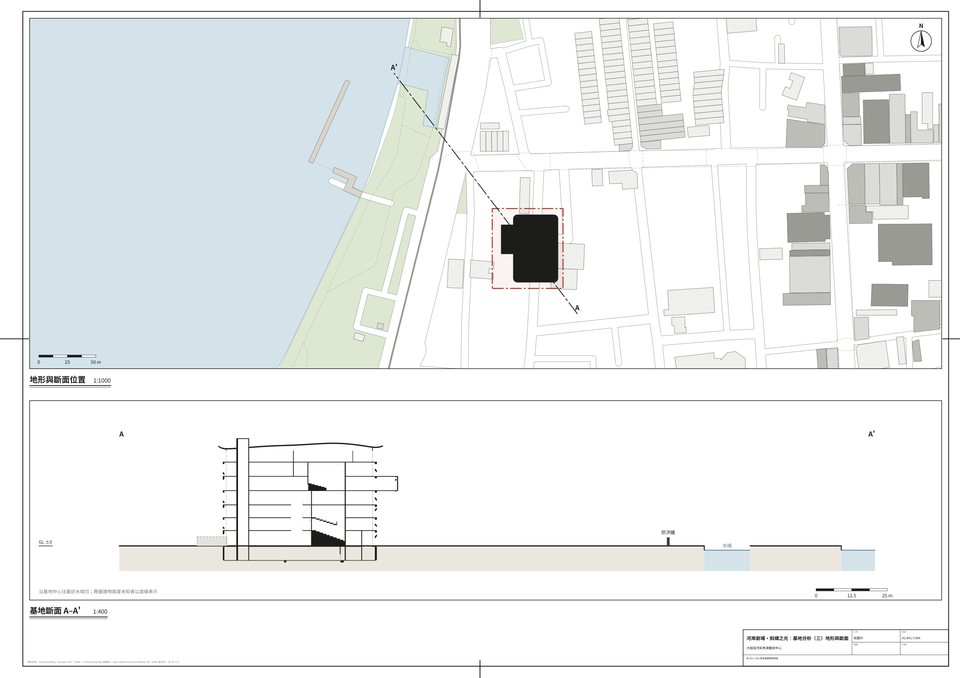
Task: Click the black building footprint on the plan
Action: coord(530,248)
